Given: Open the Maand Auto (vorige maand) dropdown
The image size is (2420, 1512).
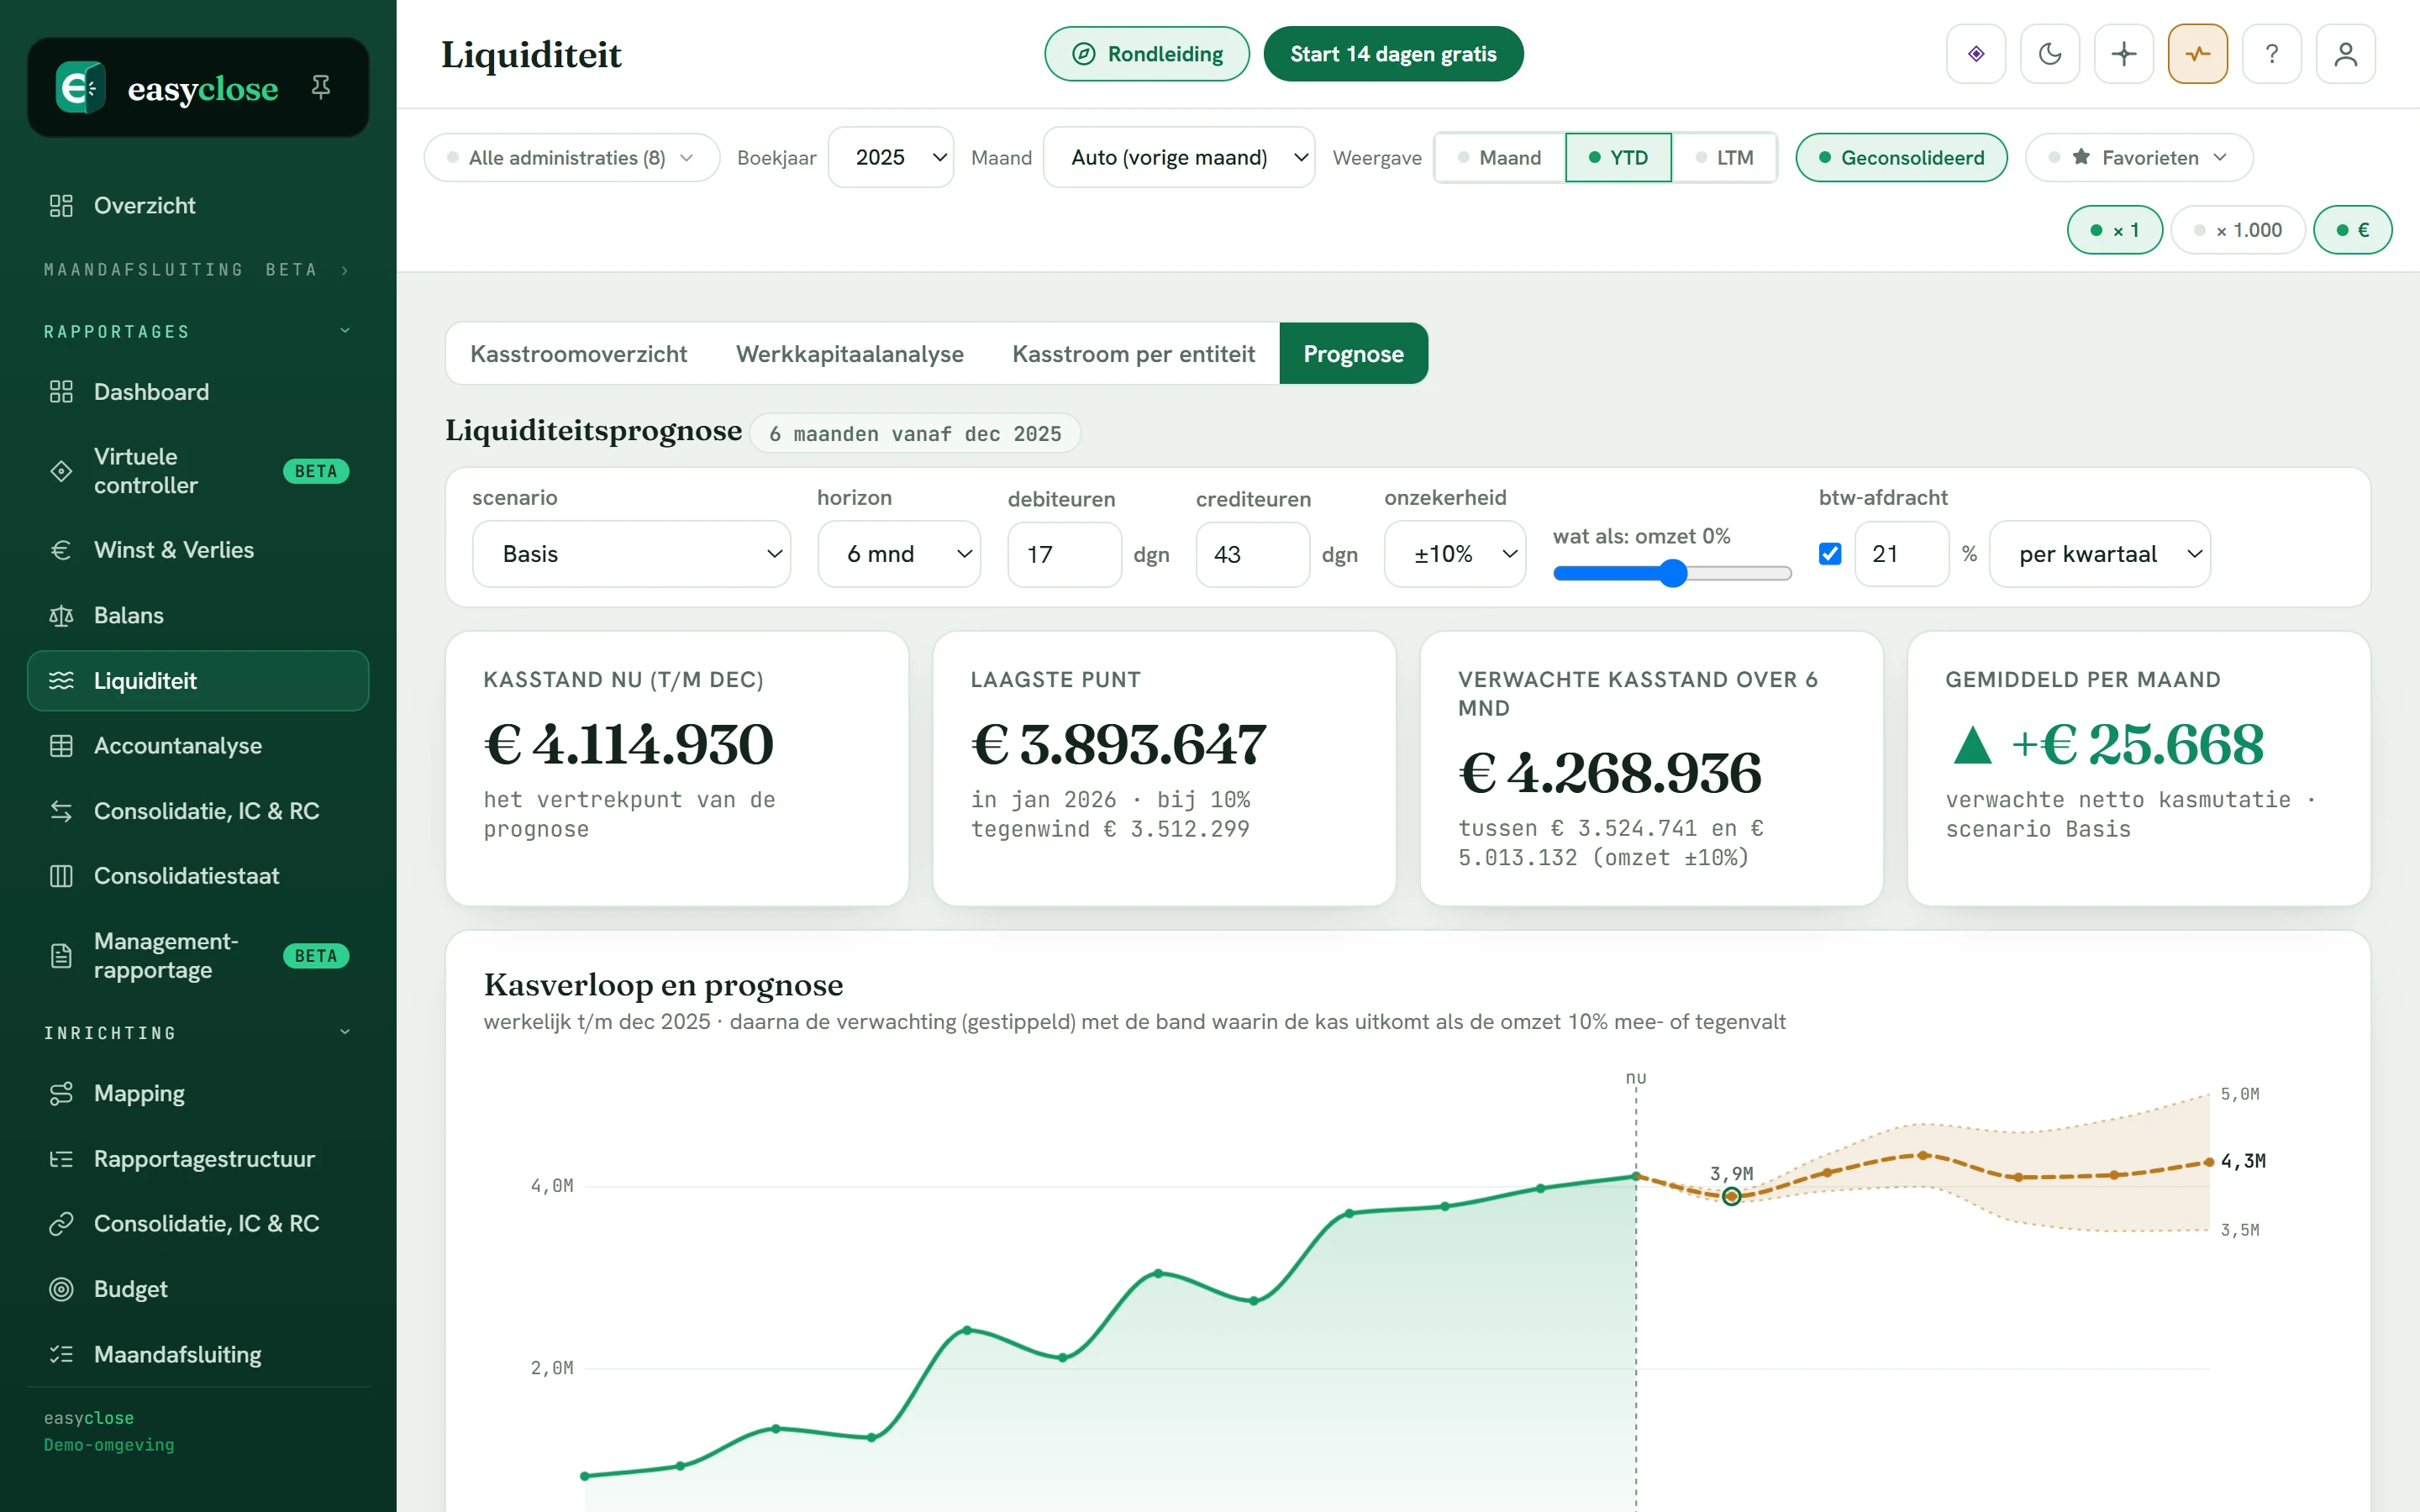Looking at the screenshot, I should [x=1179, y=157].
